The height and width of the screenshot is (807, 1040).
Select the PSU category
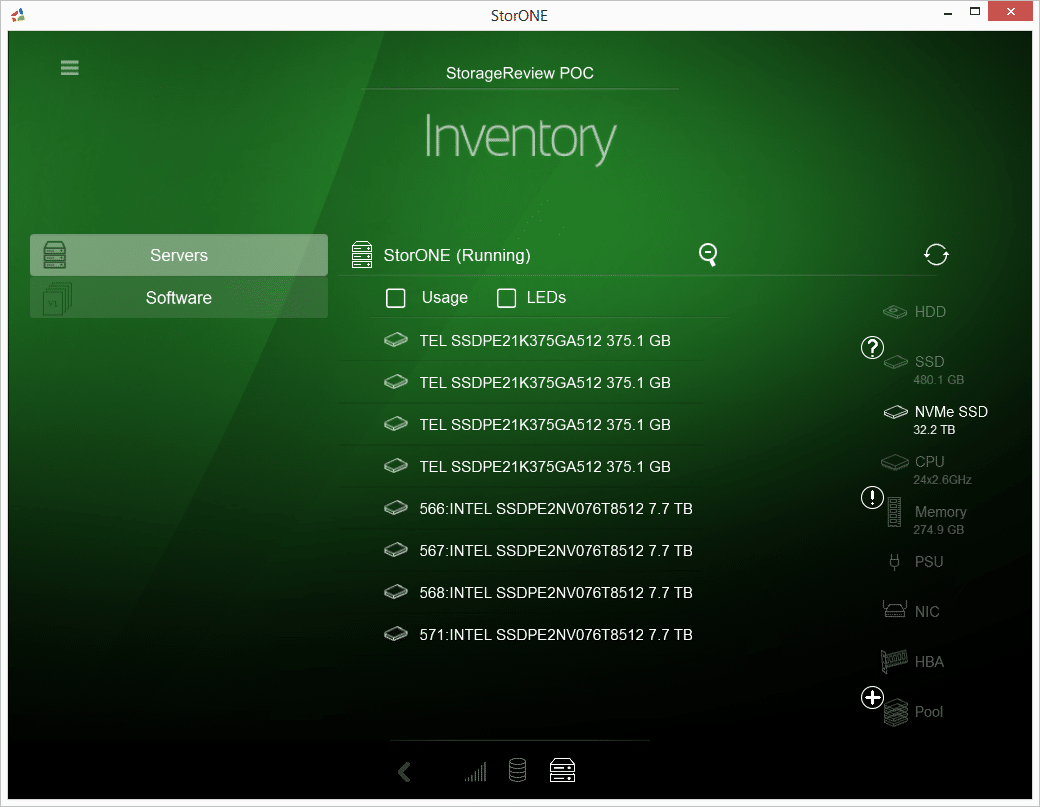pos(916,562)
